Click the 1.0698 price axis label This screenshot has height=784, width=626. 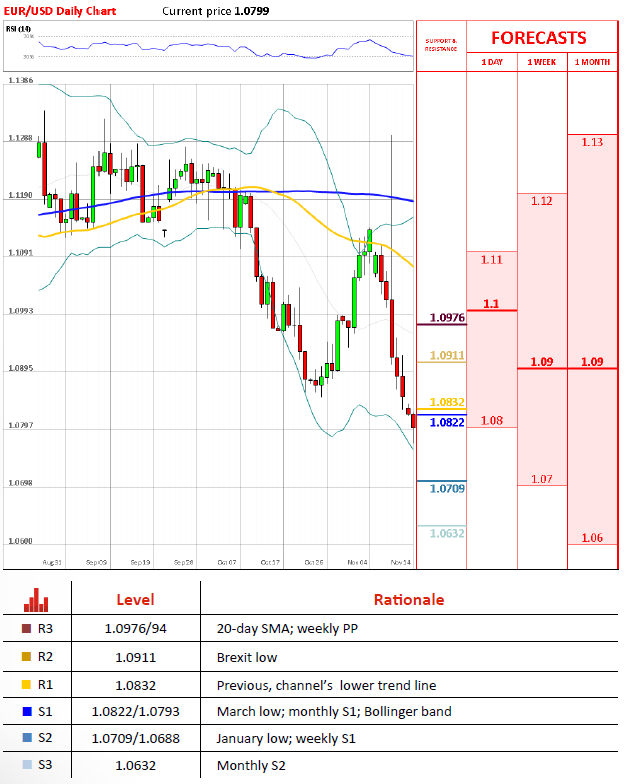(x=20, y=483)
